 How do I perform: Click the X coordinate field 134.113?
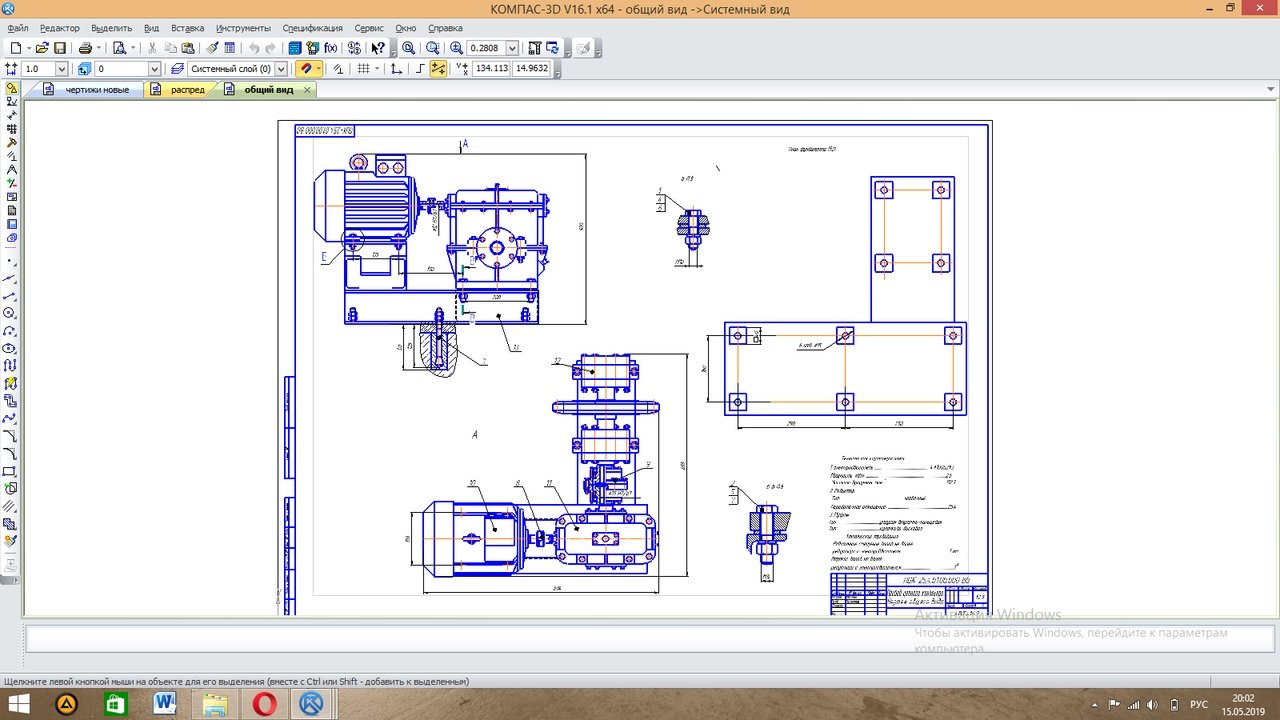491,69
